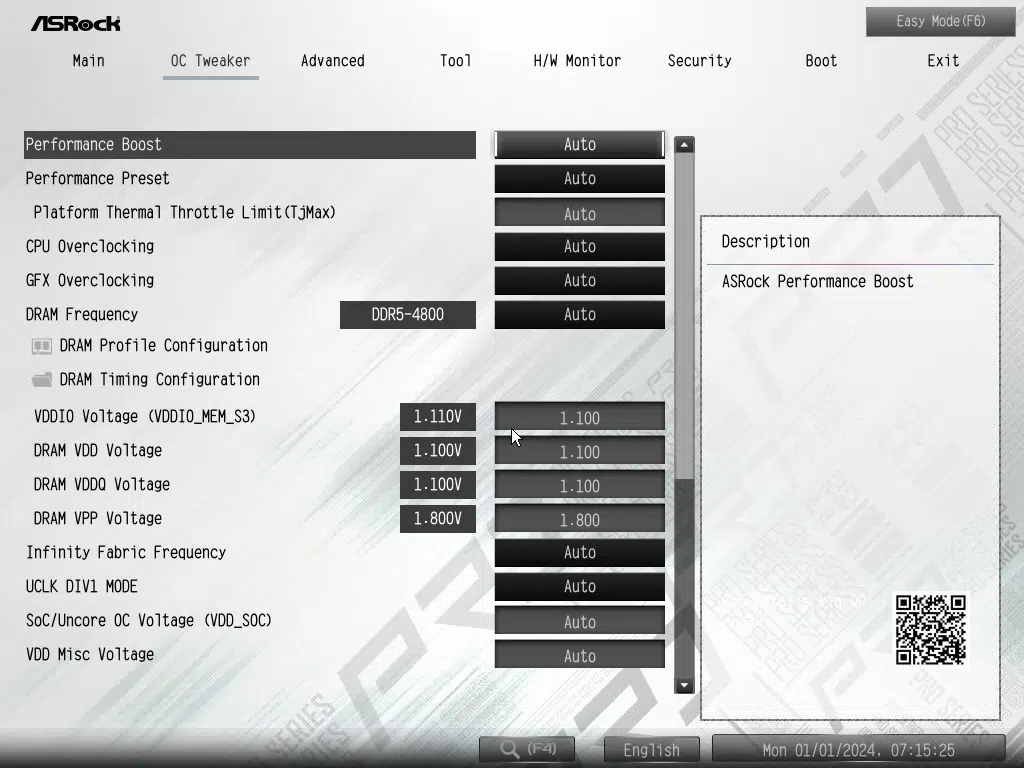Image resolution: width=1024 pixels, height=768 pixels.
Task: Open the Infinity Fabric Frequency dropdown
Action: click(x=579, y=553)
